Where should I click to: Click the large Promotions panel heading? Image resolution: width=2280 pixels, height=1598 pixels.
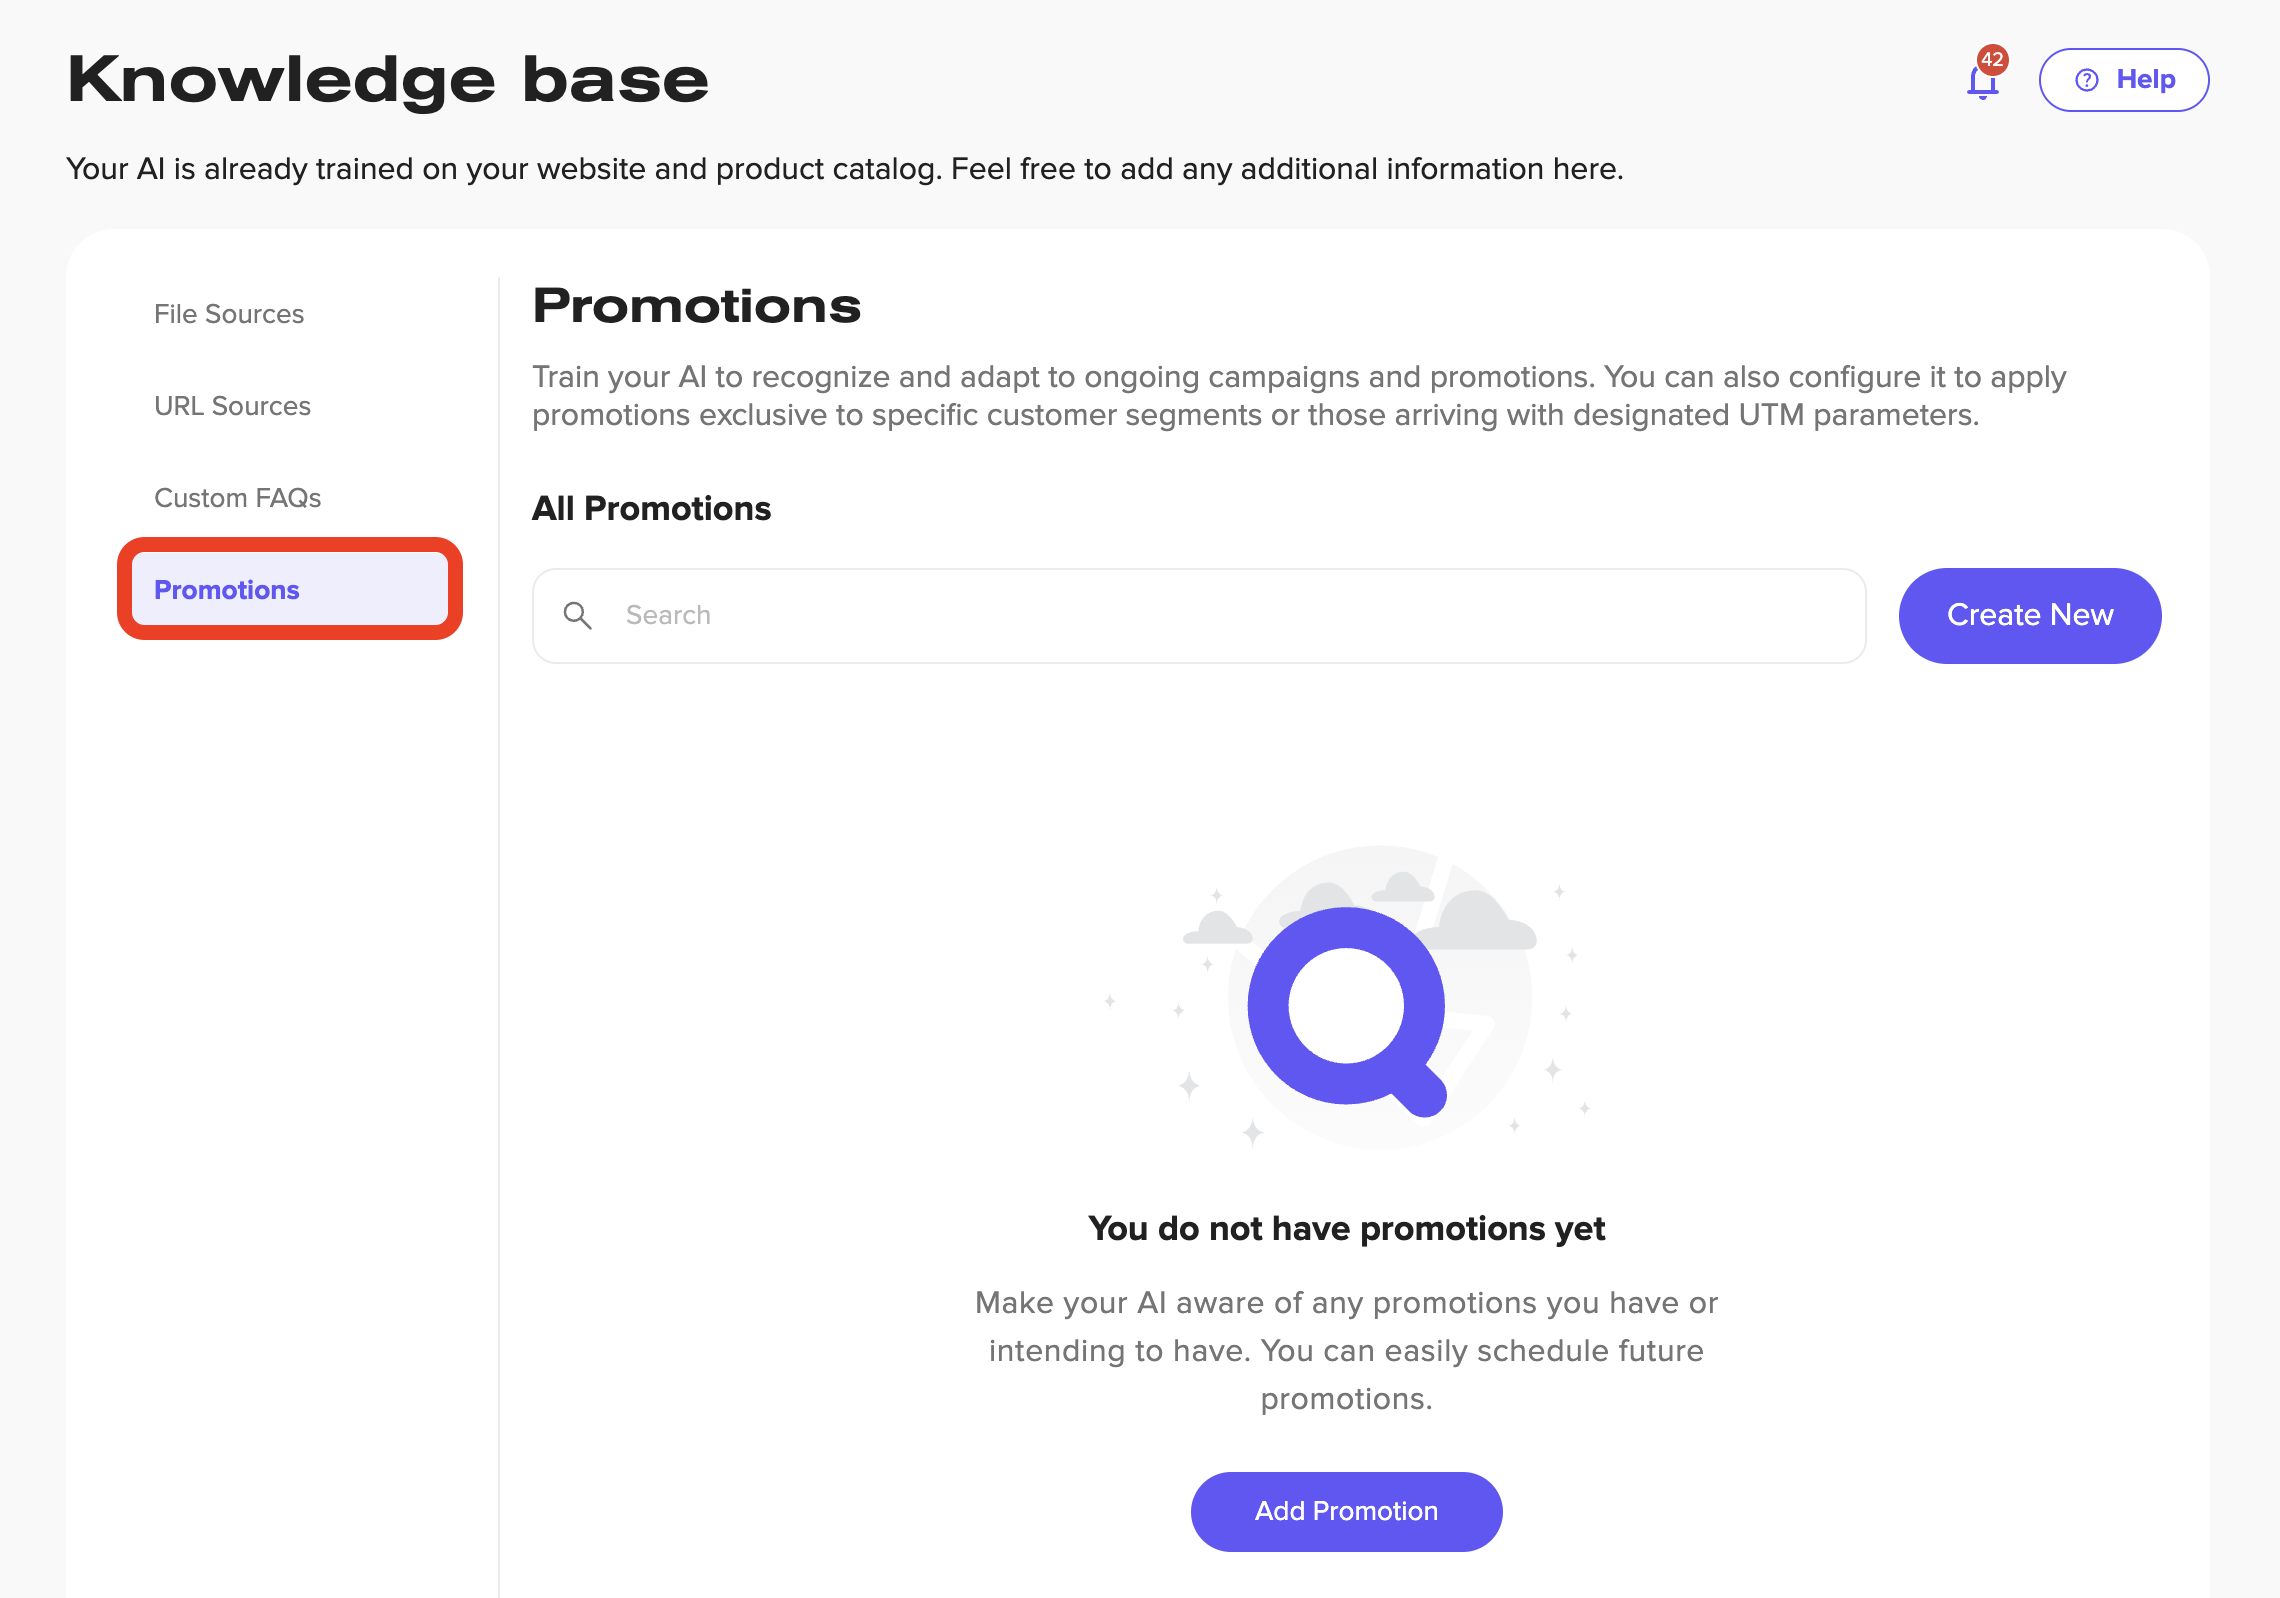[x=696, y=305]
